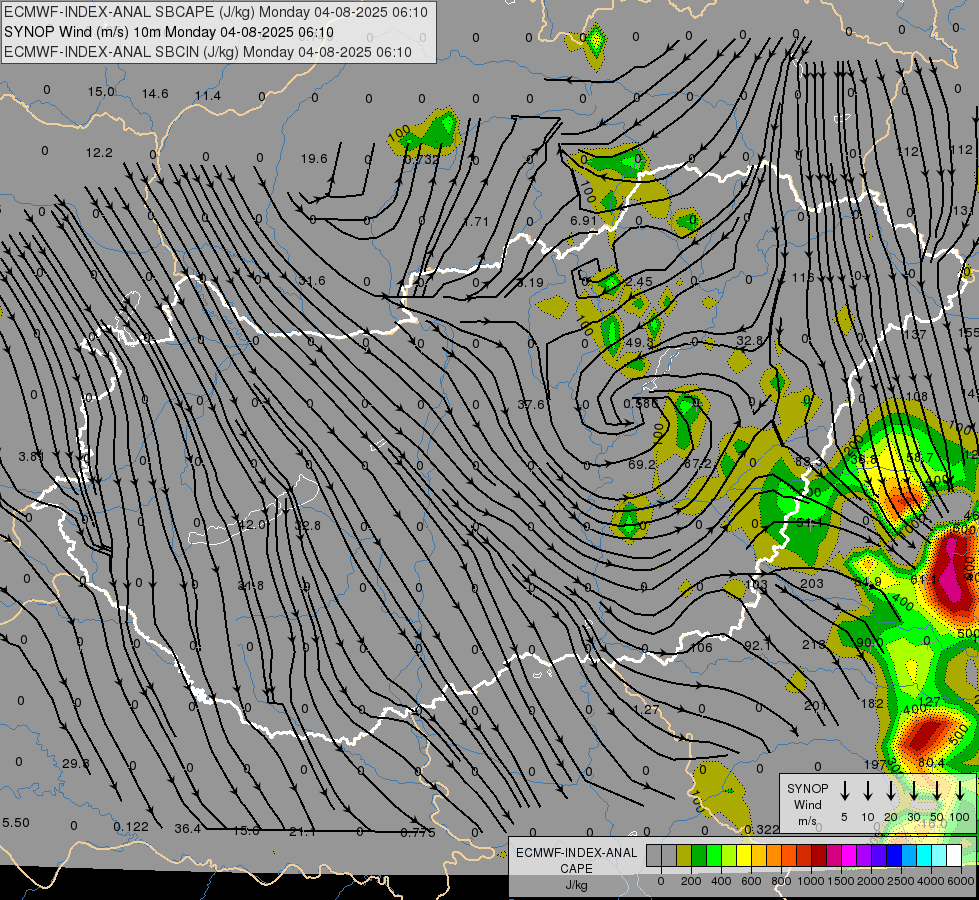Click the SYNOP Wind 10m title line

(169, 32)
